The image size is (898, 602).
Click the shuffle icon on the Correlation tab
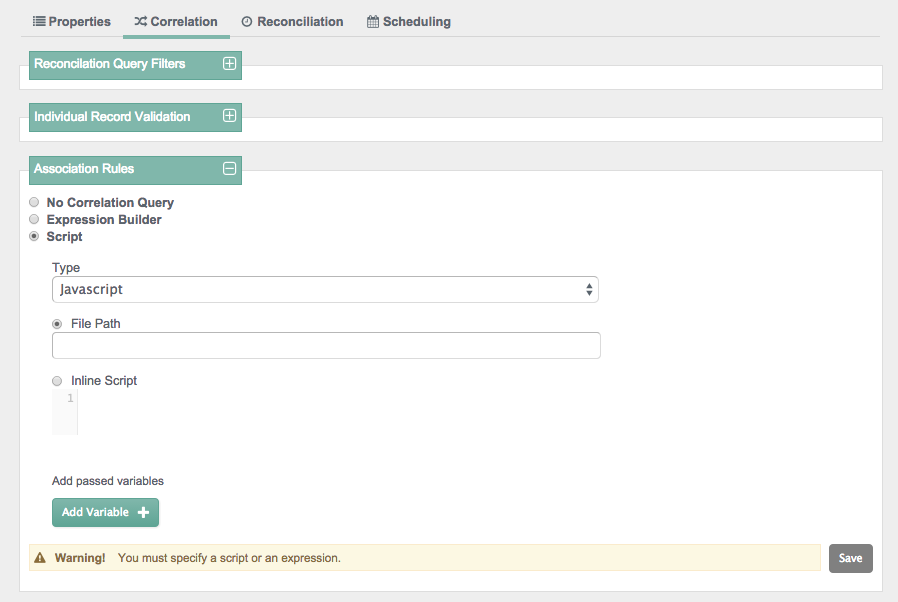point(141,21)
